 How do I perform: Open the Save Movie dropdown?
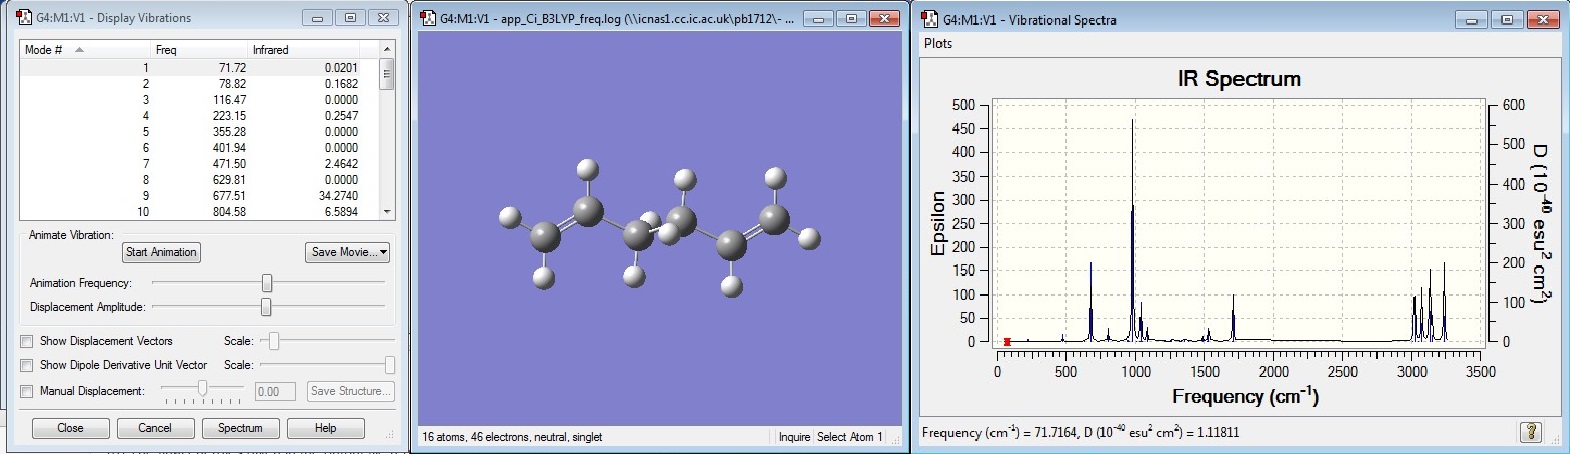tap(348, 252)
